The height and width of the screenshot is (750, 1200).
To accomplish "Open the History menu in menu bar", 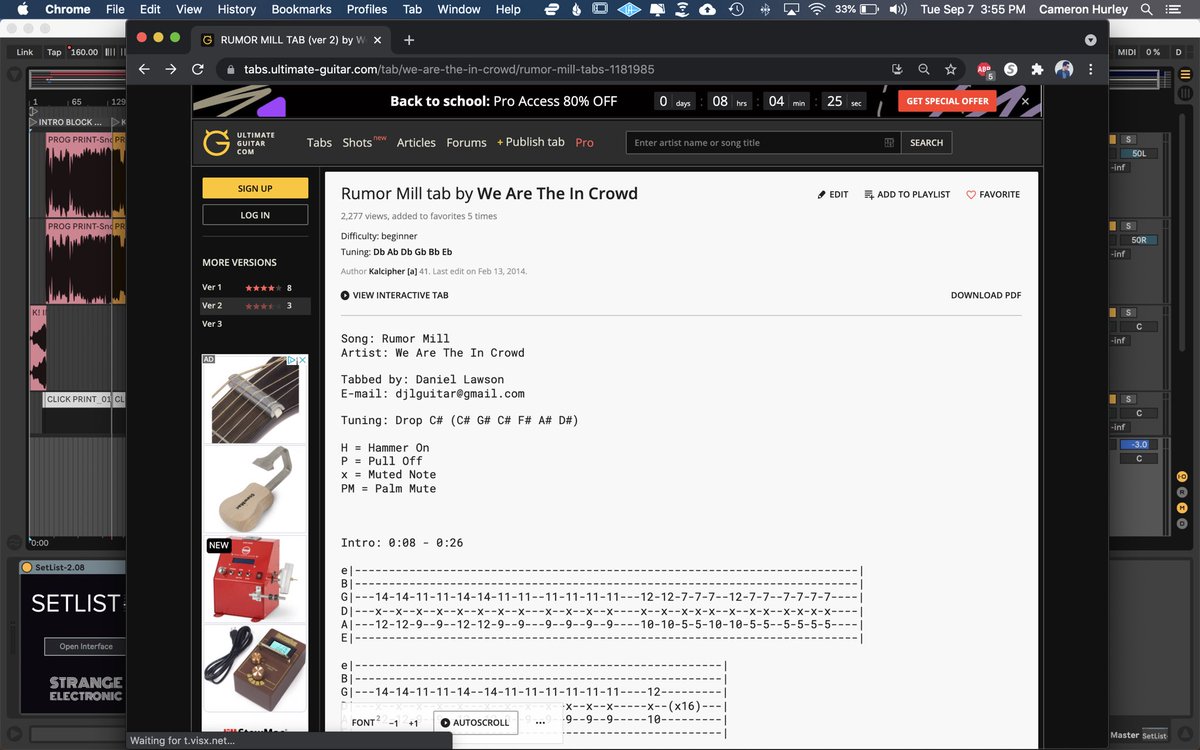I will (236, 9).
